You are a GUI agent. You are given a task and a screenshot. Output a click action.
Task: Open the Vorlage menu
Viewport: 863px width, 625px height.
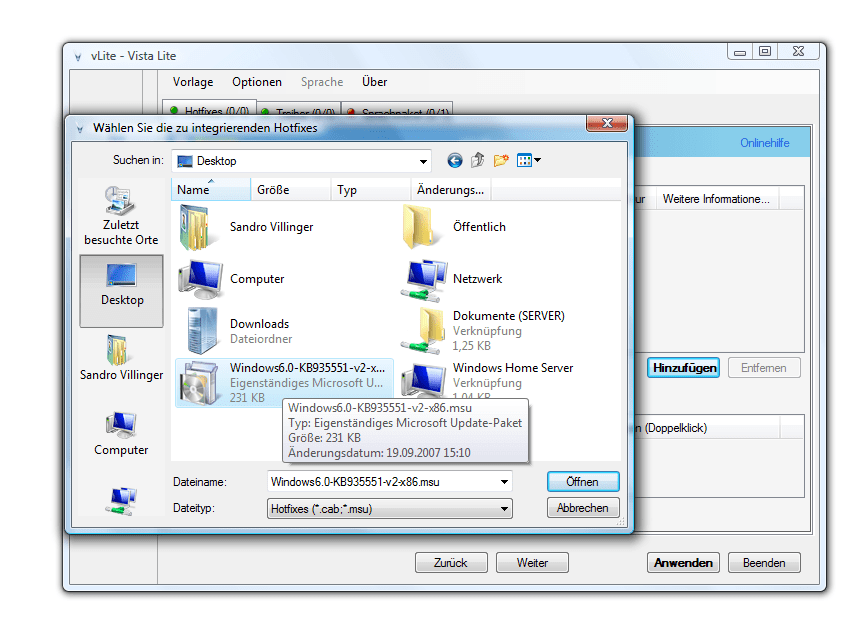193,82
